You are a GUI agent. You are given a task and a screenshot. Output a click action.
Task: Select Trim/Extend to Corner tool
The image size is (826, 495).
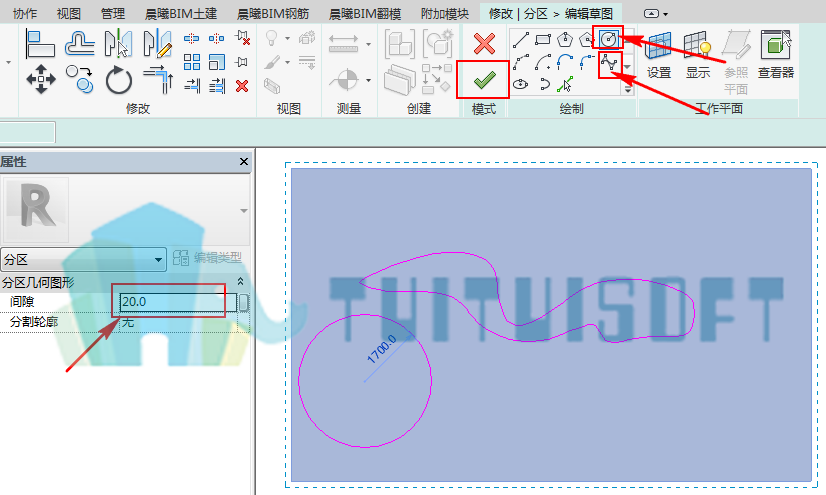158,79
